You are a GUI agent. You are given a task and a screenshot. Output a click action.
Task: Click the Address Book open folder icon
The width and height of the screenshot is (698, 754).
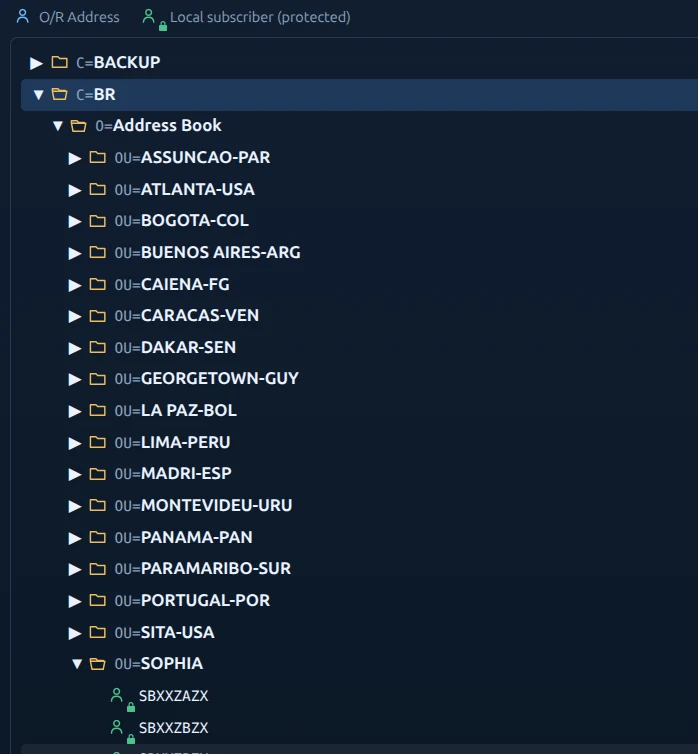78,126
